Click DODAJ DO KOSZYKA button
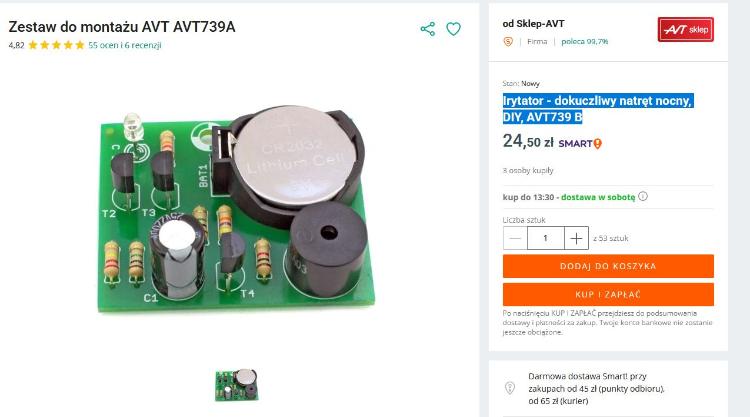 click(x=608, y=266)
